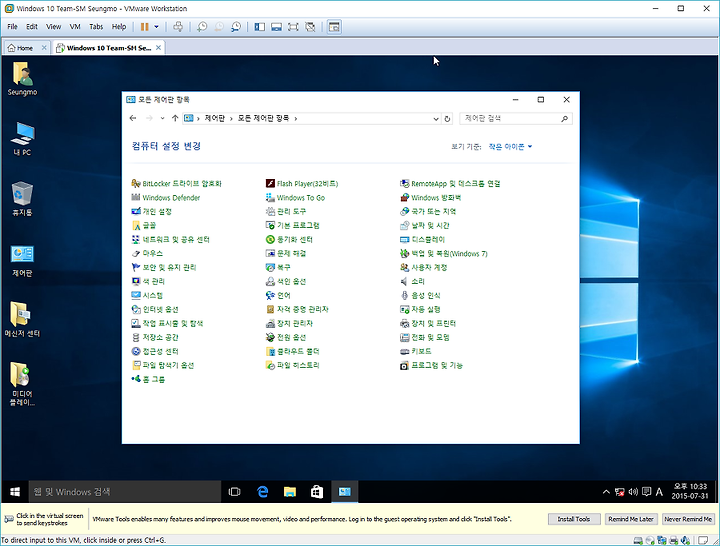Click the Install Tools button
720x546 pixels.
click(x=574, y=519)
